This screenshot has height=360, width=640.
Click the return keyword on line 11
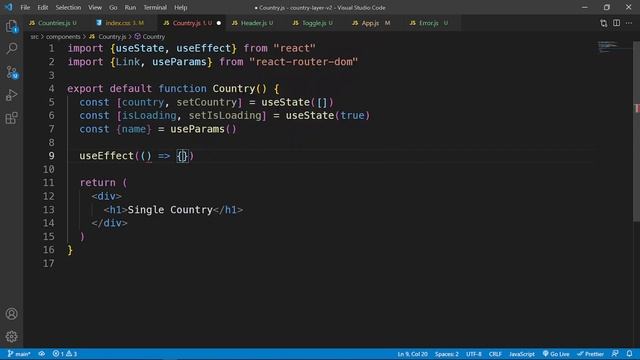click(98, 183)
